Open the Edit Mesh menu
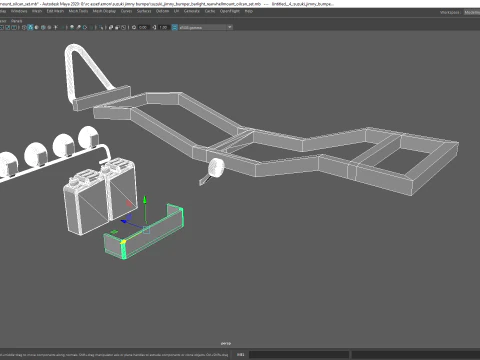This screenshot has height=360, width=480. (x=55, y=11)
